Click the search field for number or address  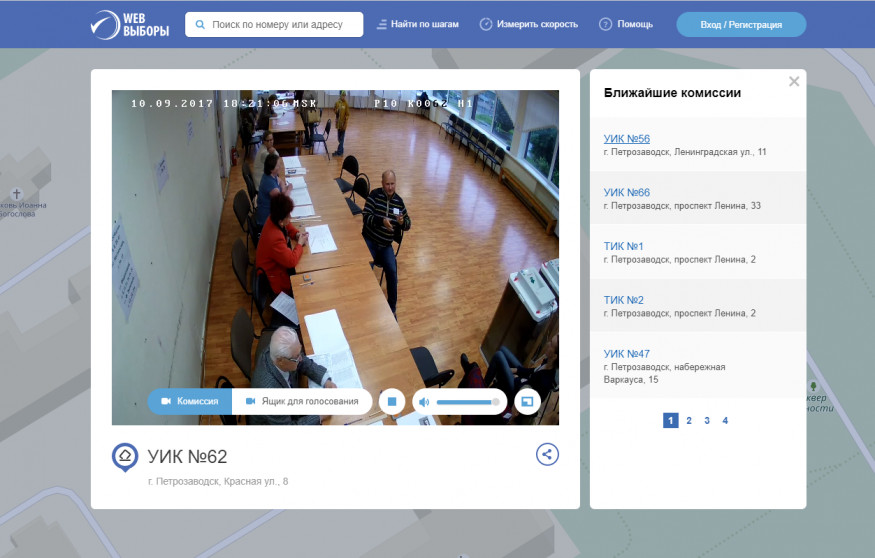coord(284,24)
